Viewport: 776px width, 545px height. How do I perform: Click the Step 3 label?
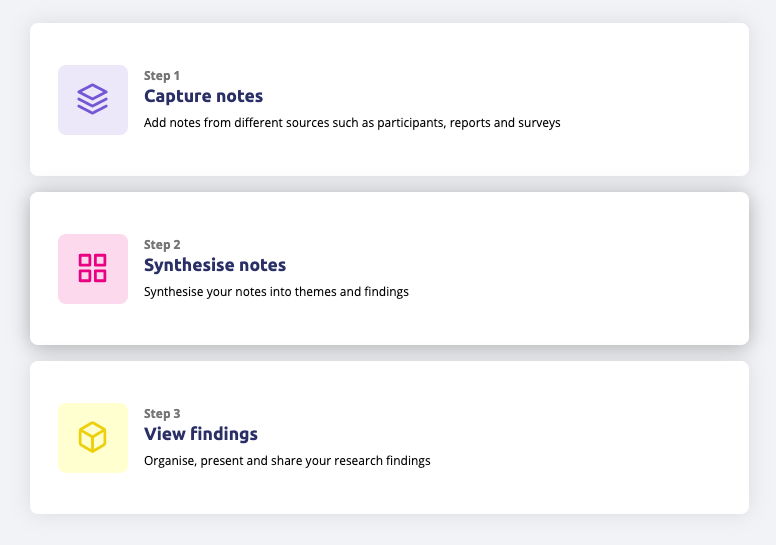click(x=162, y=413)
